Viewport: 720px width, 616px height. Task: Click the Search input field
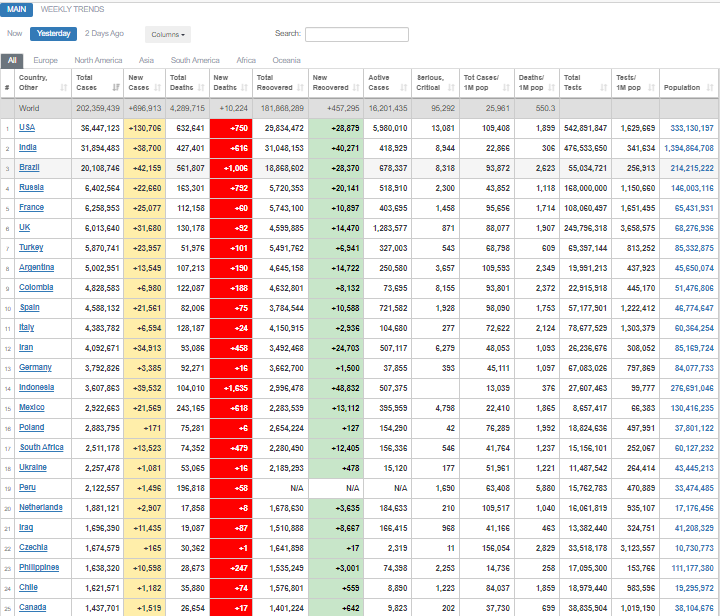pos(357,34)
